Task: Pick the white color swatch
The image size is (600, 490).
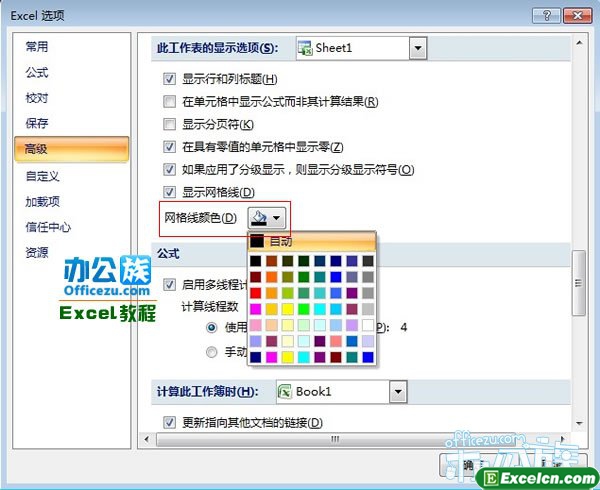Action: 368,325
